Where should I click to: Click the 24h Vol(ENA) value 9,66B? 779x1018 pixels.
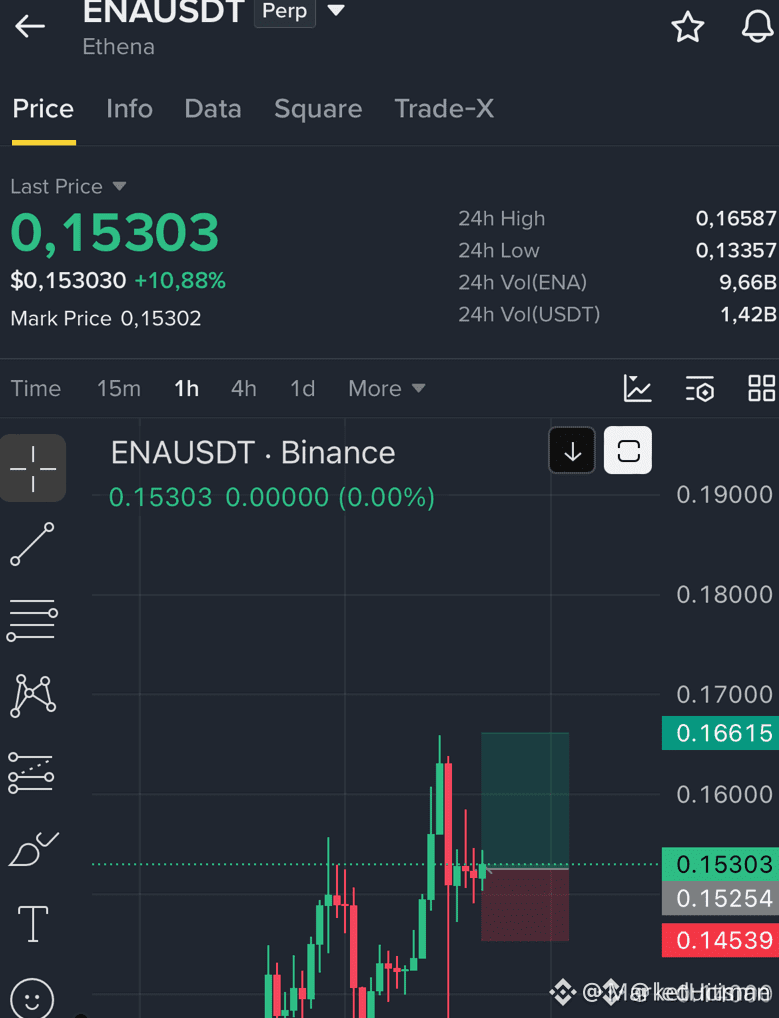[x=747, y=282]
